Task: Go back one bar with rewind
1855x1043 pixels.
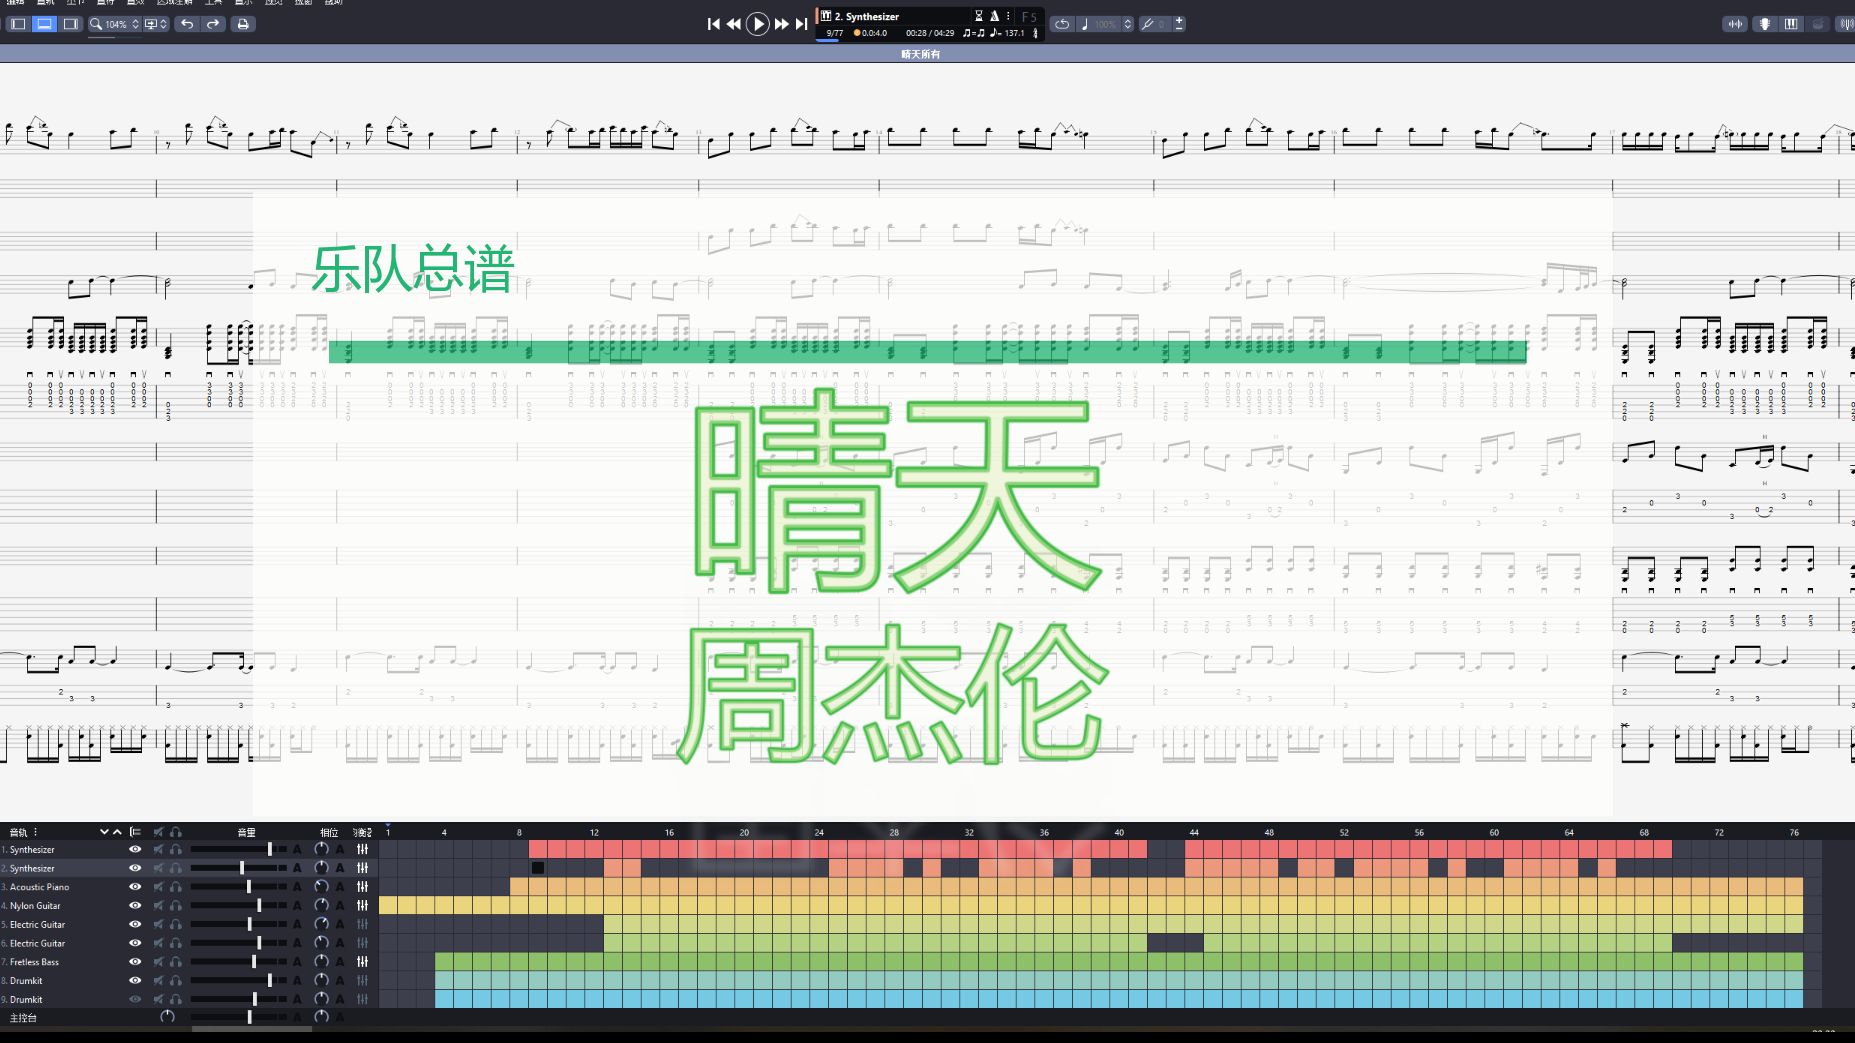Action: pyautogui.click(x=734, y=24)
